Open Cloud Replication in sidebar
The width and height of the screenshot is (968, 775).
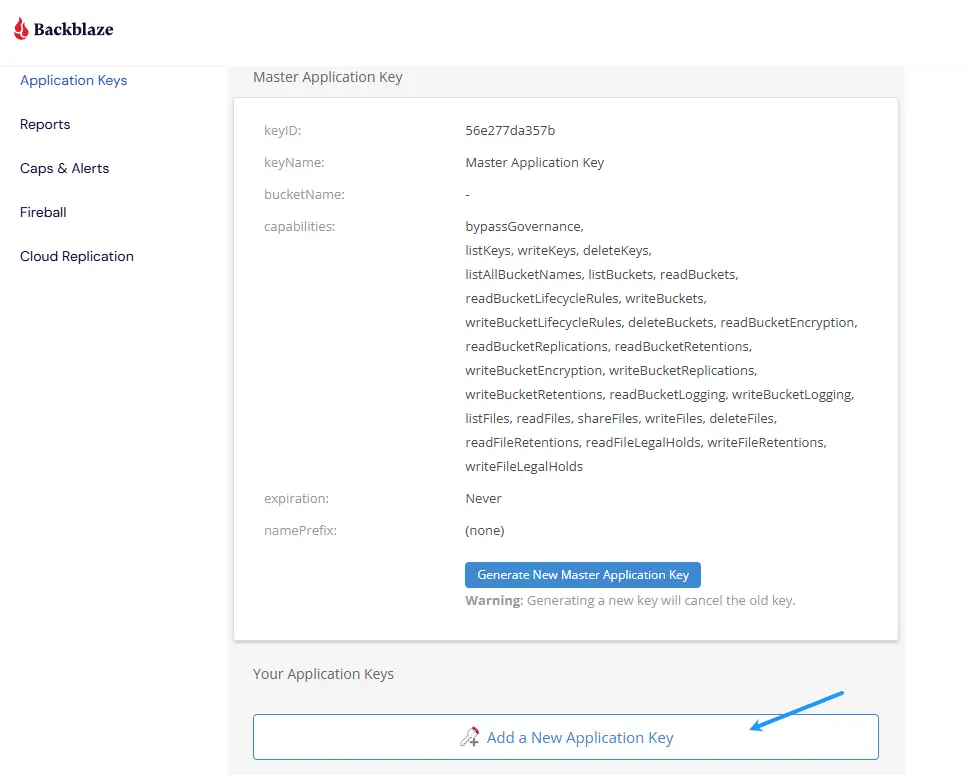(77, 256)
